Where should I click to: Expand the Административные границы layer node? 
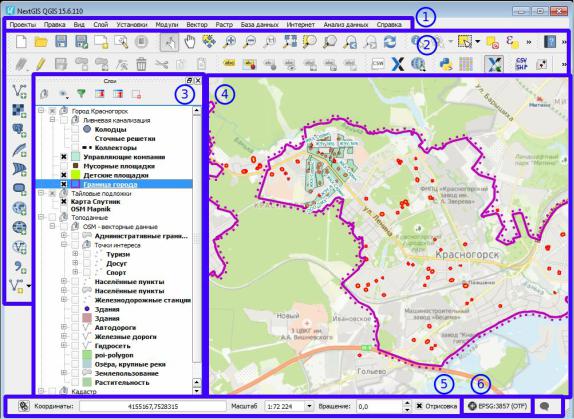coord(64,235)
